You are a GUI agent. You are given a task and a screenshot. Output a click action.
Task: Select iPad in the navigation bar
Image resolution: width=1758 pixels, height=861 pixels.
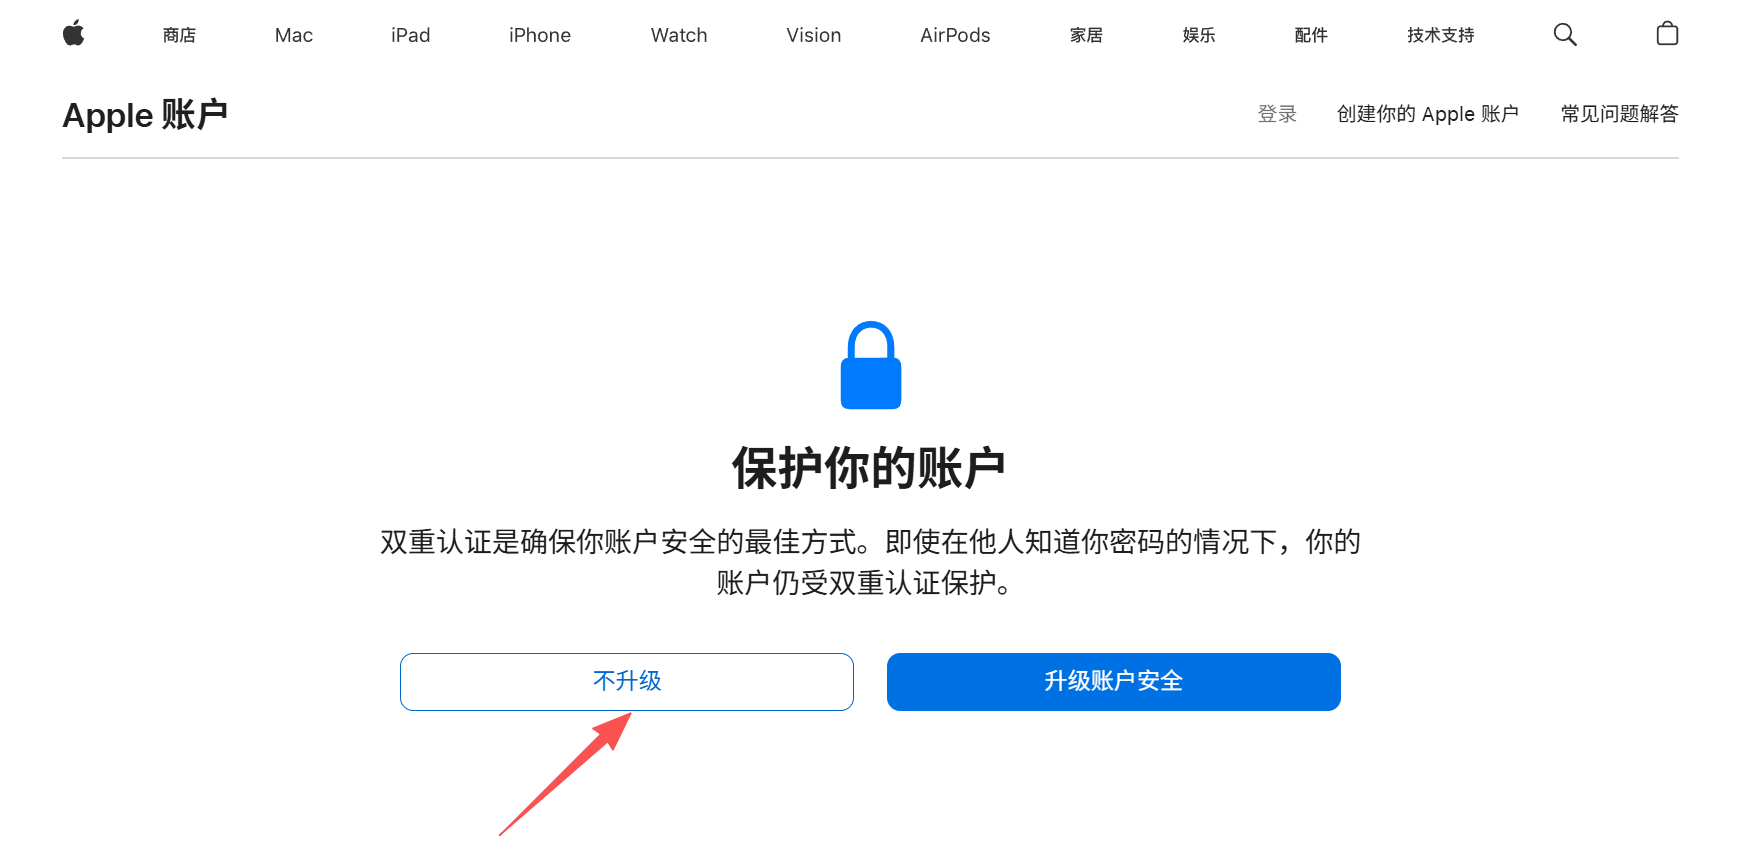tap(411, 35)
